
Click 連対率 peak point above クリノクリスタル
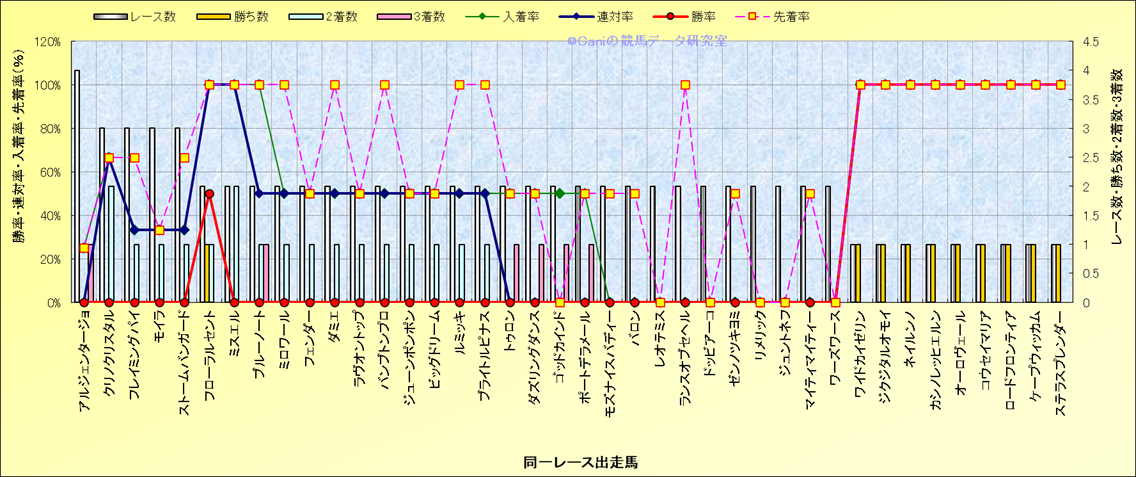[x=109, y=158]
